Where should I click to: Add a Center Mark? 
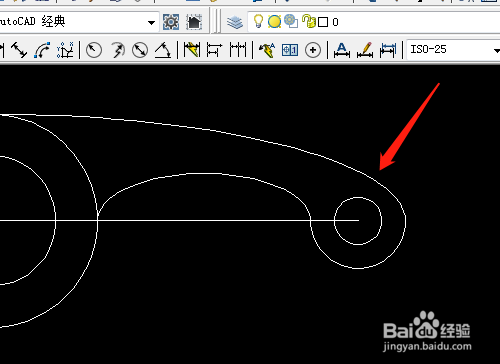point(313,50)
